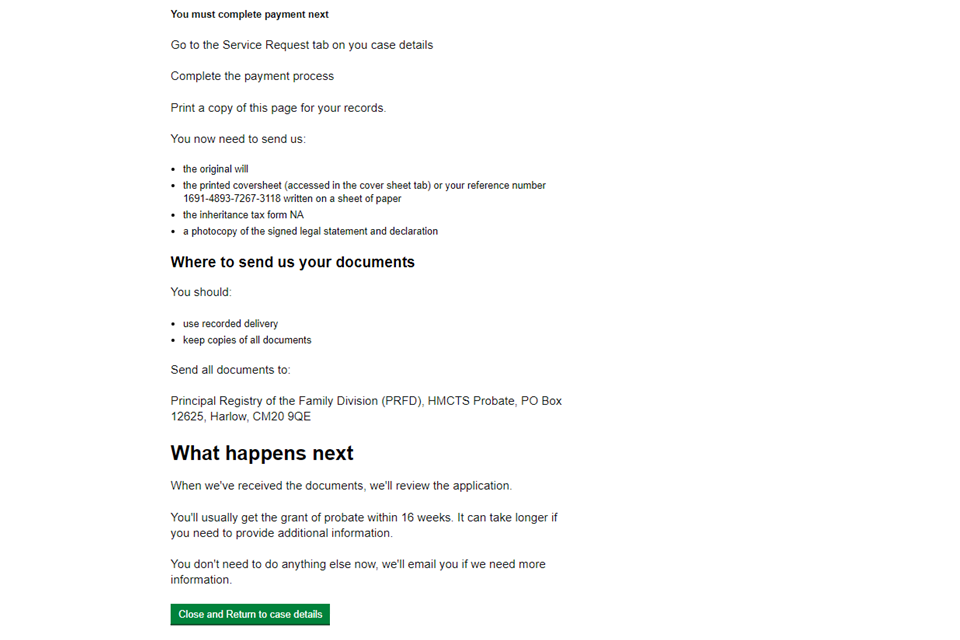Click the printed coversheet bullet item
960x640 pixels.
pos(364,185)
